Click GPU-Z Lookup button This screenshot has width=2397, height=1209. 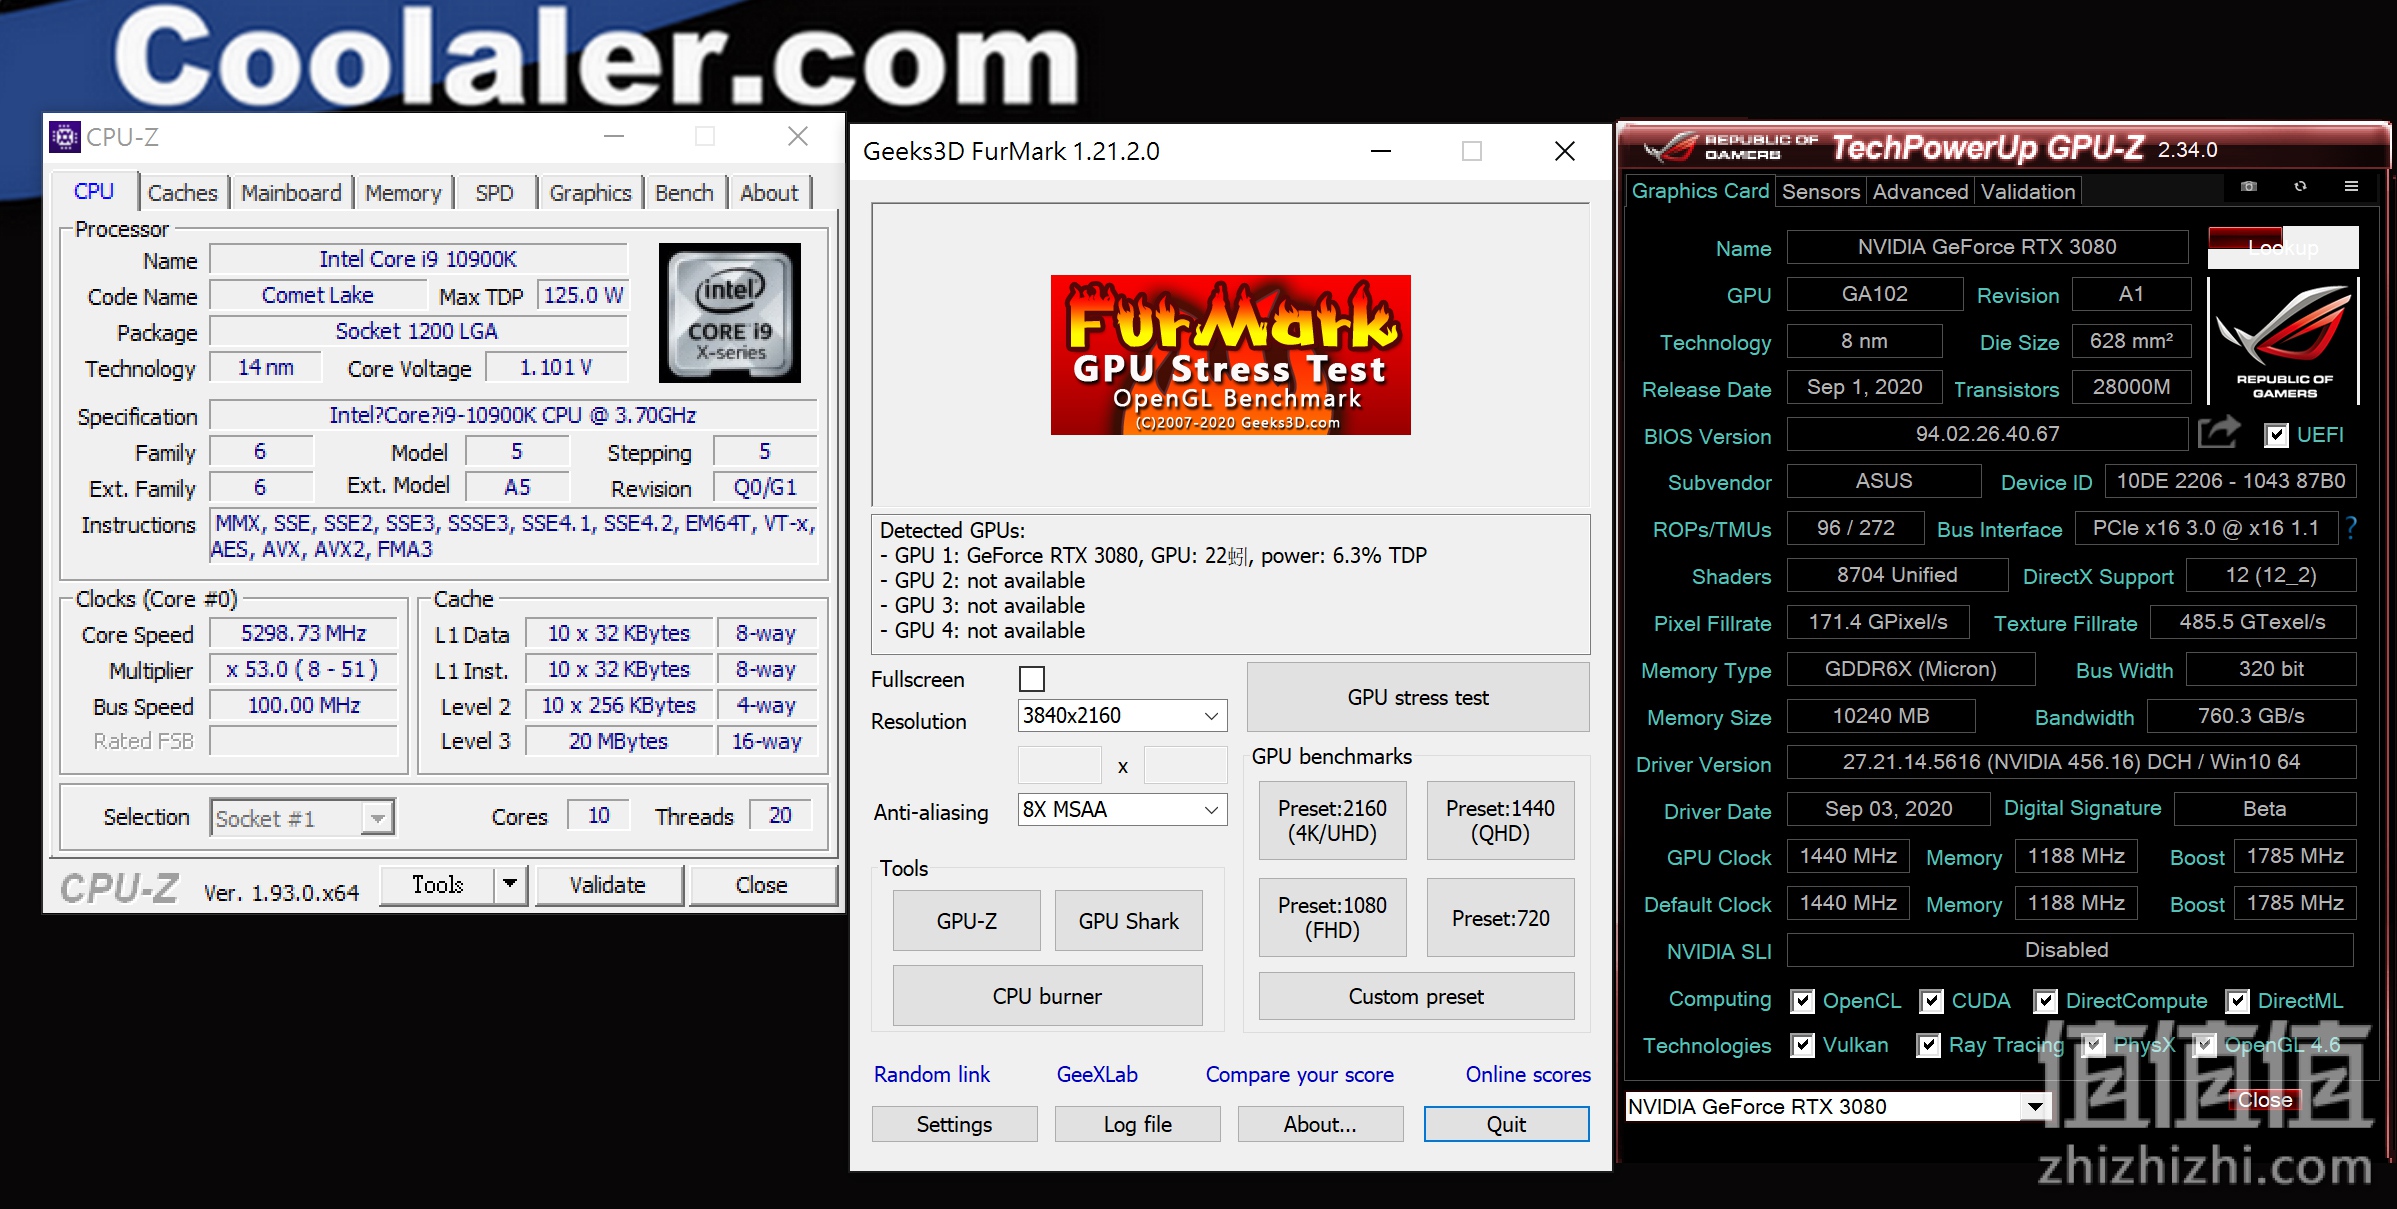pyautogui.click(x=2283, y=247)
